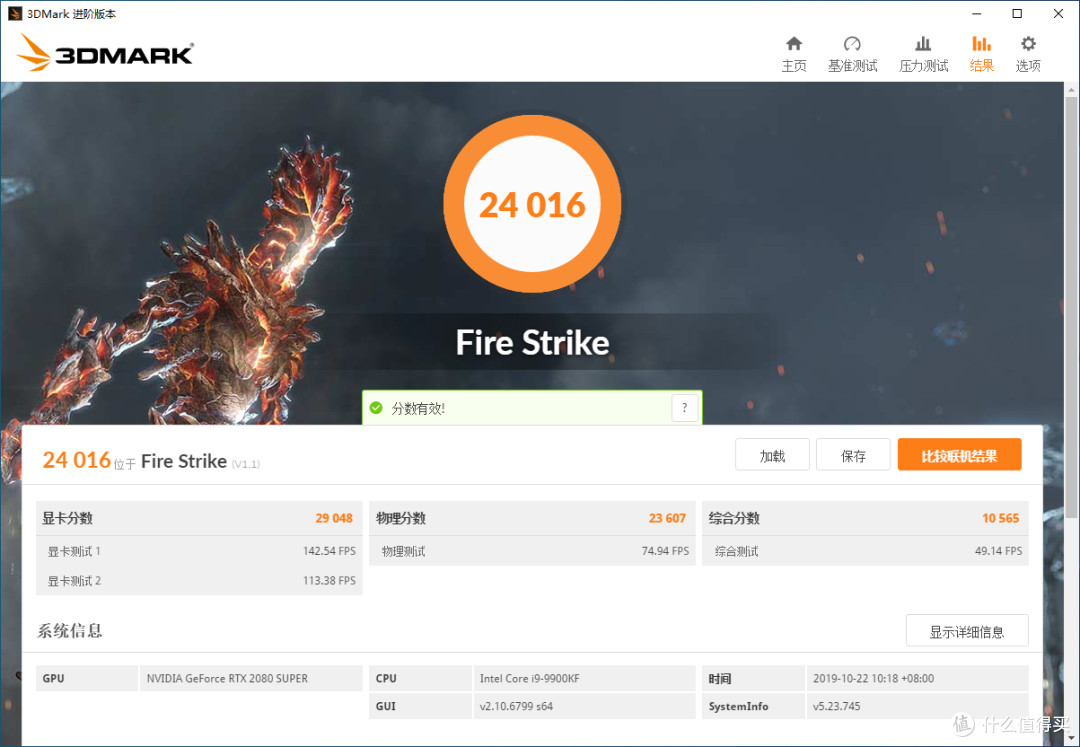Click 显卡测试 2 row
1080x747 pixels.
coord(199,580)
